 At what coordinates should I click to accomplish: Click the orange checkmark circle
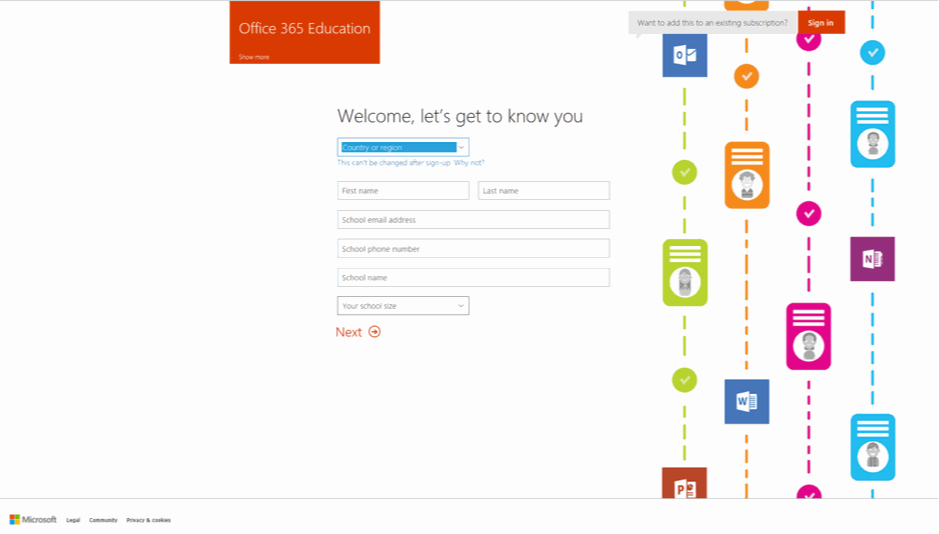(x=746, y=76)
